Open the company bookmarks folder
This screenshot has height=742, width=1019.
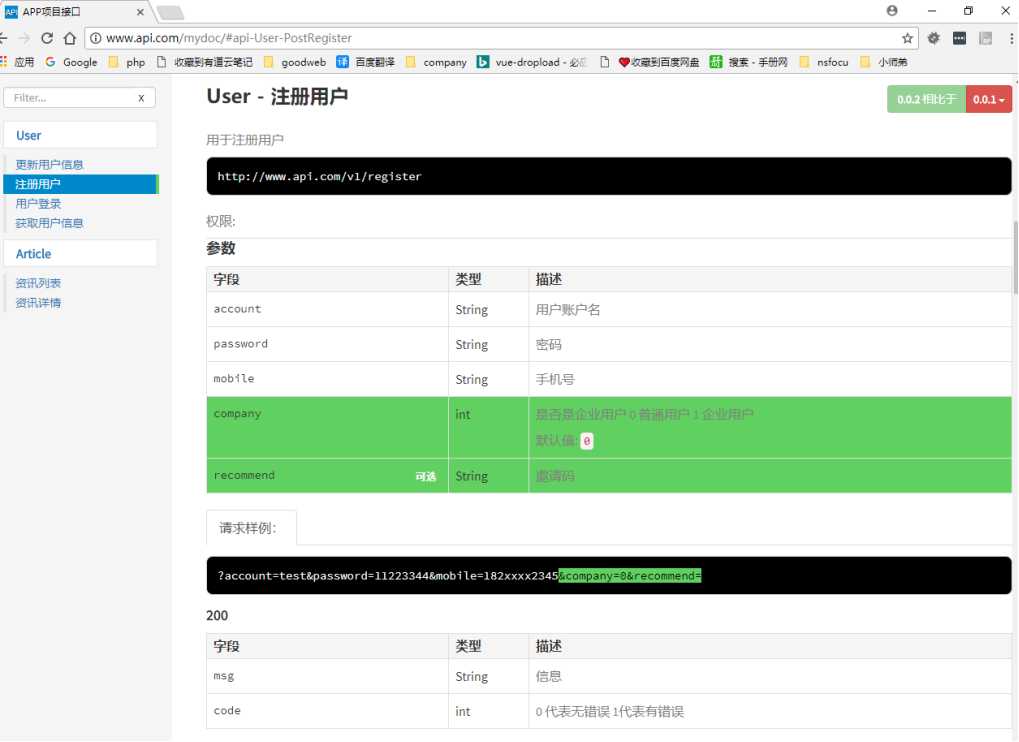coord(436,62)
